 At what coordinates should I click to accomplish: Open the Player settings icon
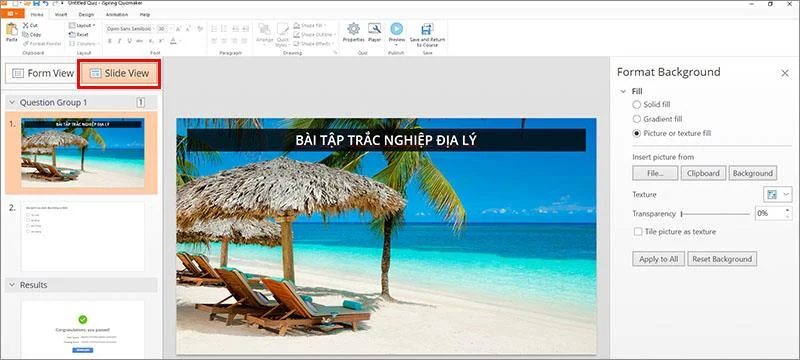tap(374, 29)
